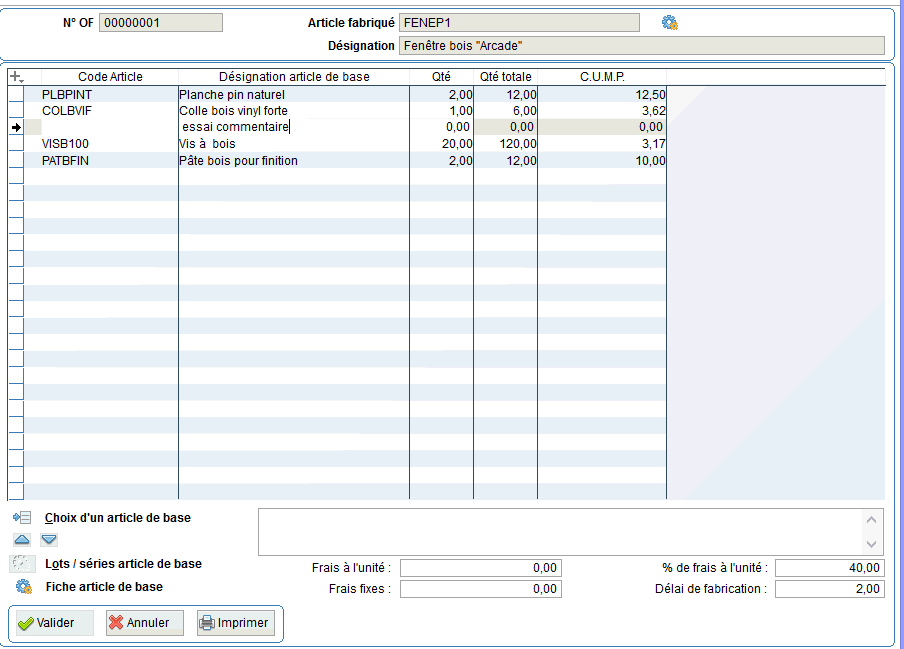Open Lots / séries article de base
This screenshot has height=649, width=904.
(123, 564)
